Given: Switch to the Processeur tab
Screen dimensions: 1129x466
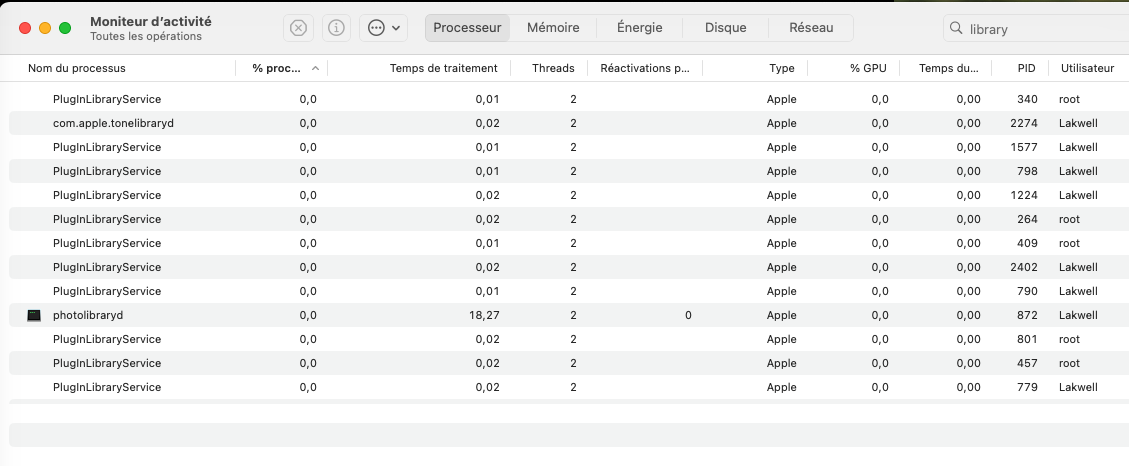Looking at the screenshot, I should [467, 28].
